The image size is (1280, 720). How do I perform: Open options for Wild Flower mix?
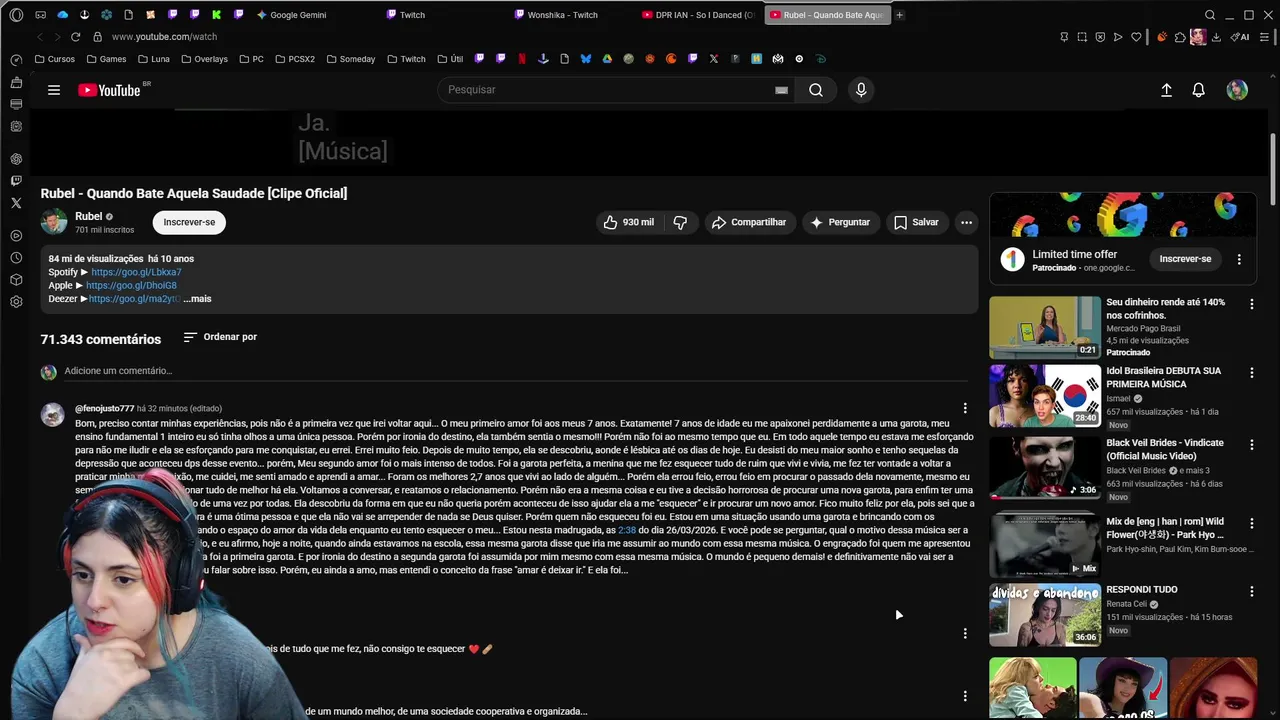click(1251, 523)
